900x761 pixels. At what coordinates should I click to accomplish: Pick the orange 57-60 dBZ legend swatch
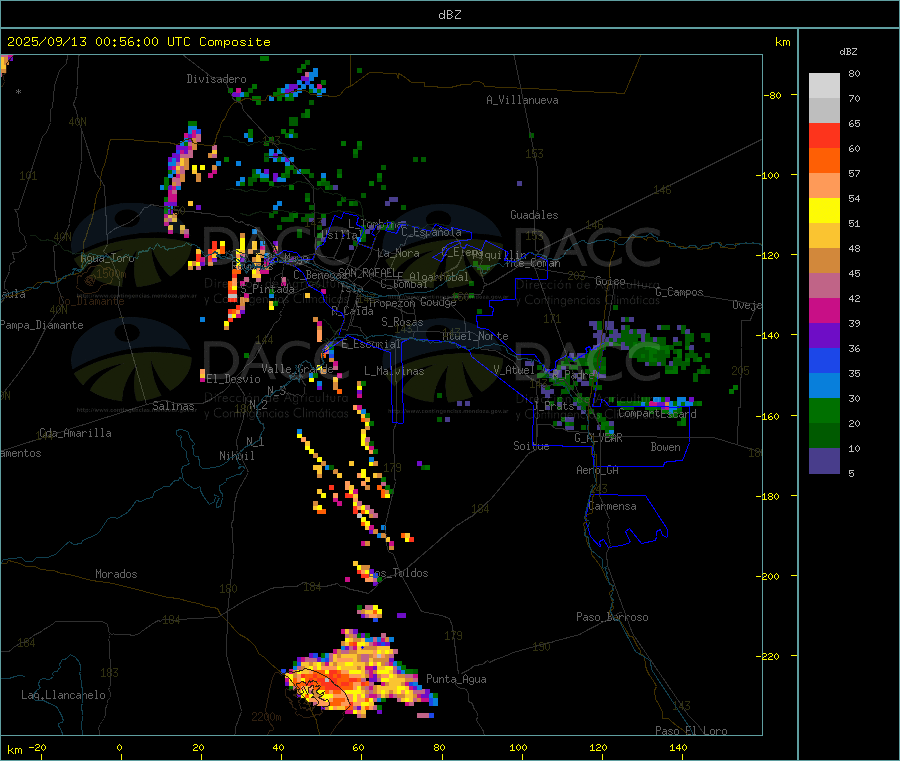[x=824, y=161]
